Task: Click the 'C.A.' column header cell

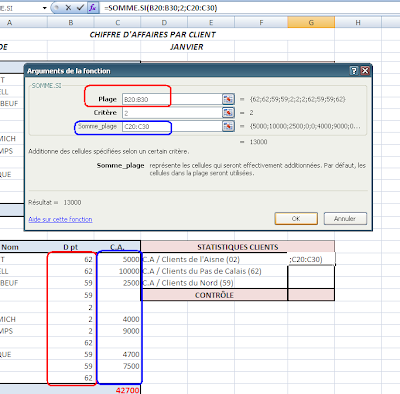Action: coord(117,247)
